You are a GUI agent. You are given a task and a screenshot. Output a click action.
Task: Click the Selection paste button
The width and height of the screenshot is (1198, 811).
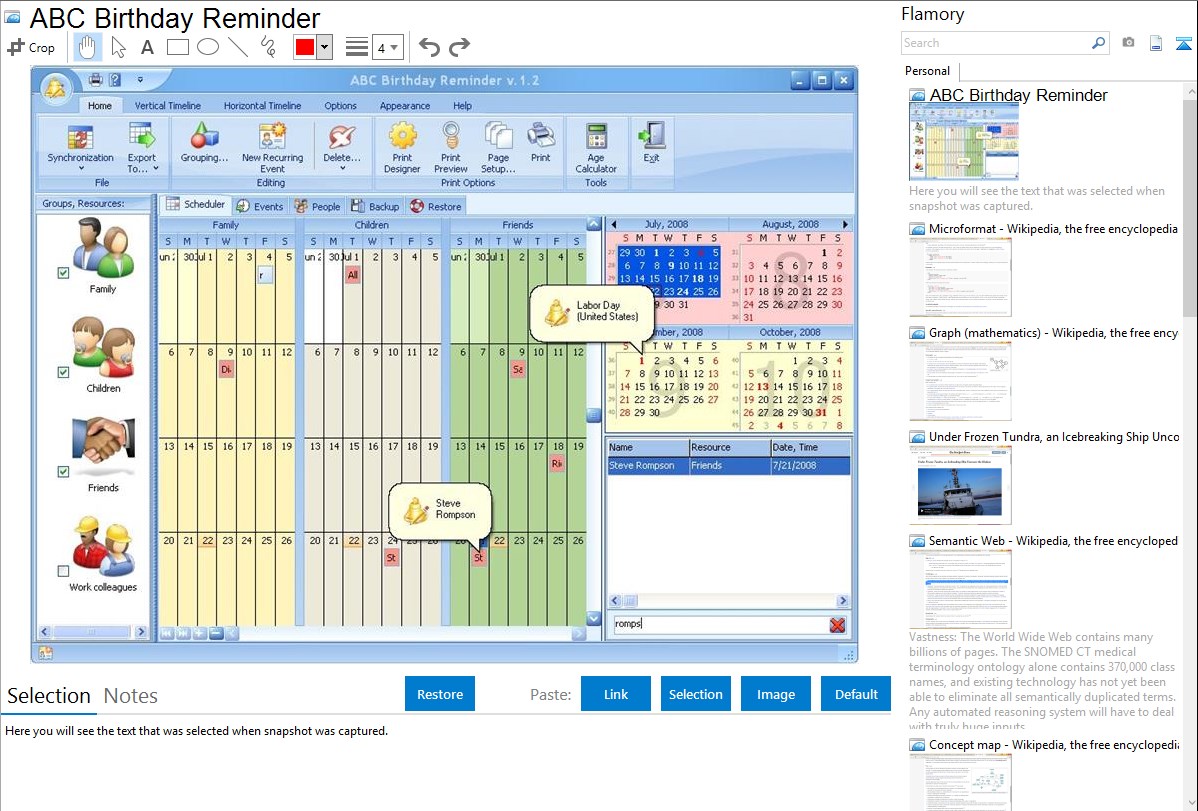coord(695,694)
